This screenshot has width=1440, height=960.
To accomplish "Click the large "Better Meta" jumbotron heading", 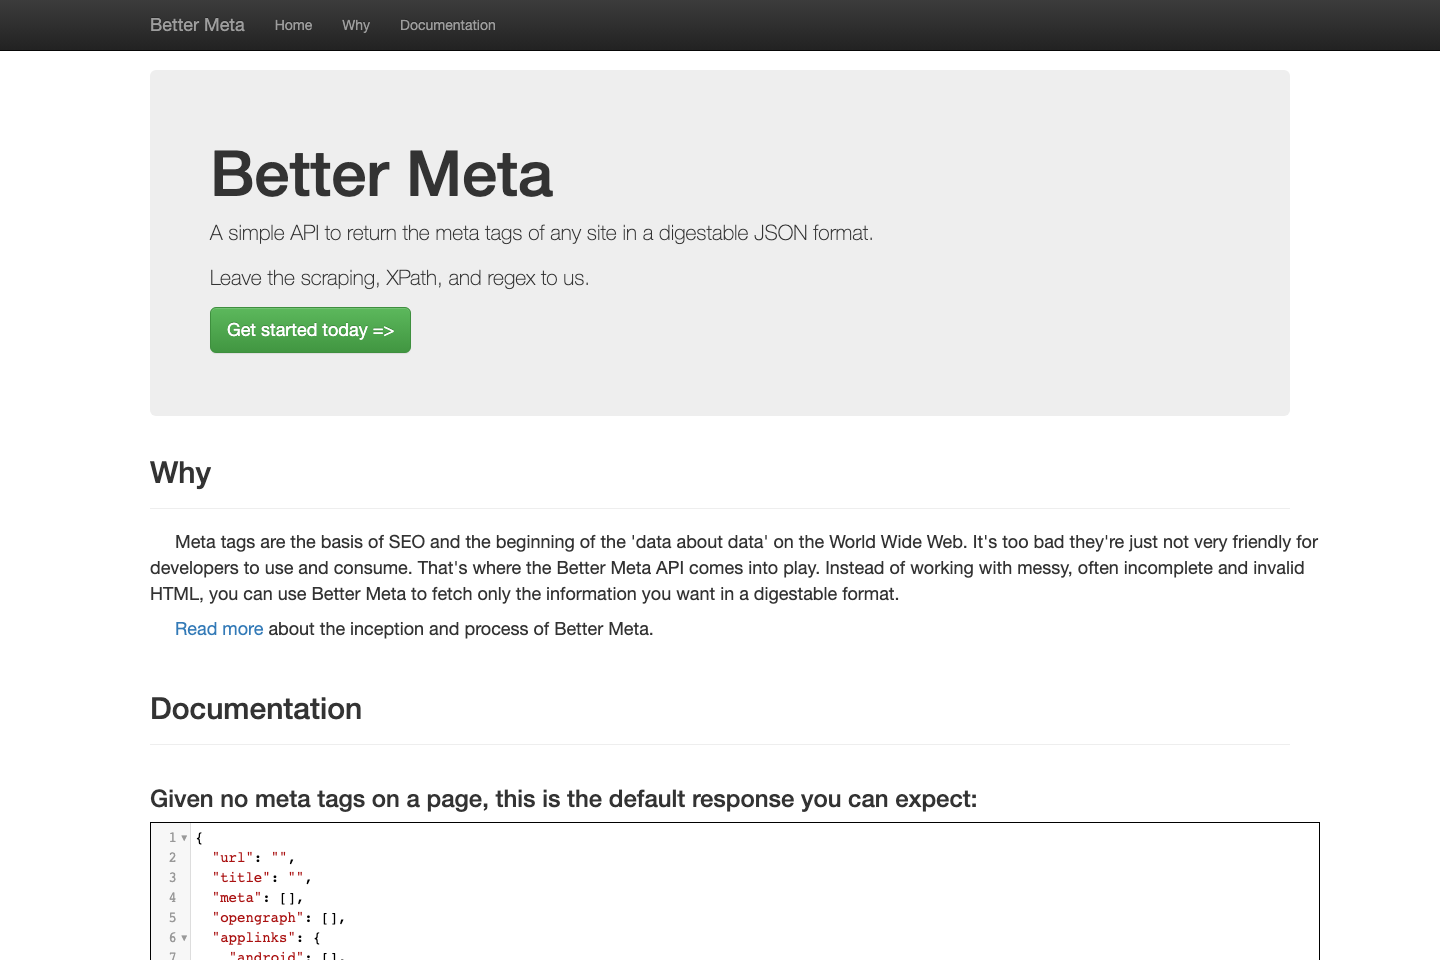I will [381, 174].
